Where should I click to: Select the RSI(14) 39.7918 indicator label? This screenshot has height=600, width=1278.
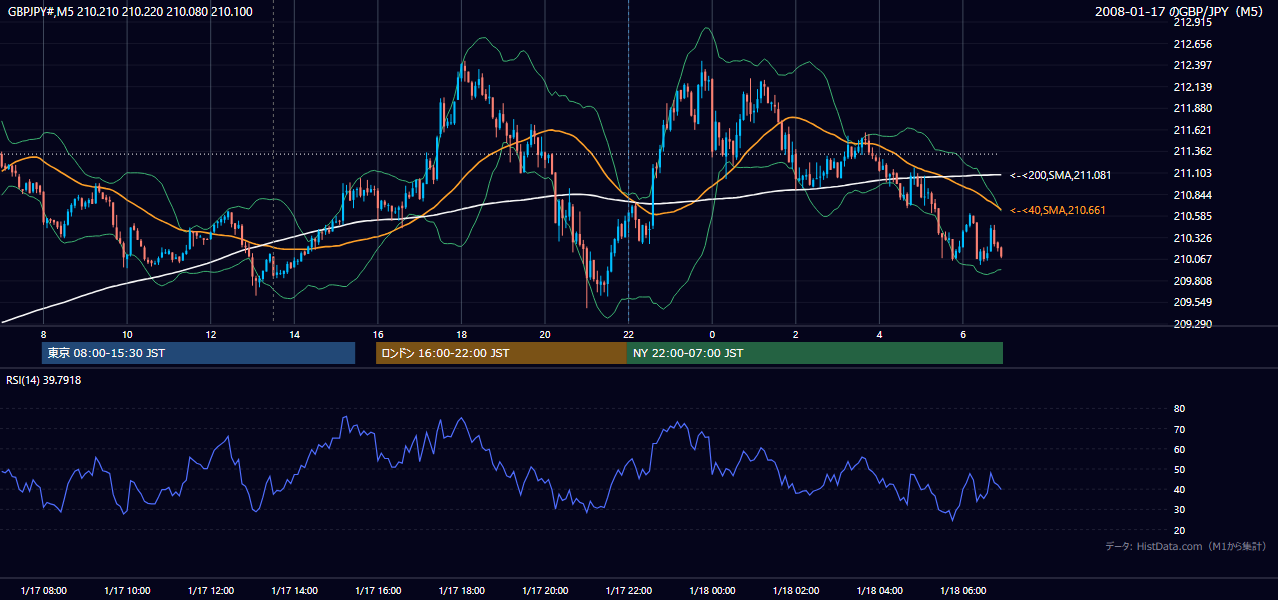[44, 380]
